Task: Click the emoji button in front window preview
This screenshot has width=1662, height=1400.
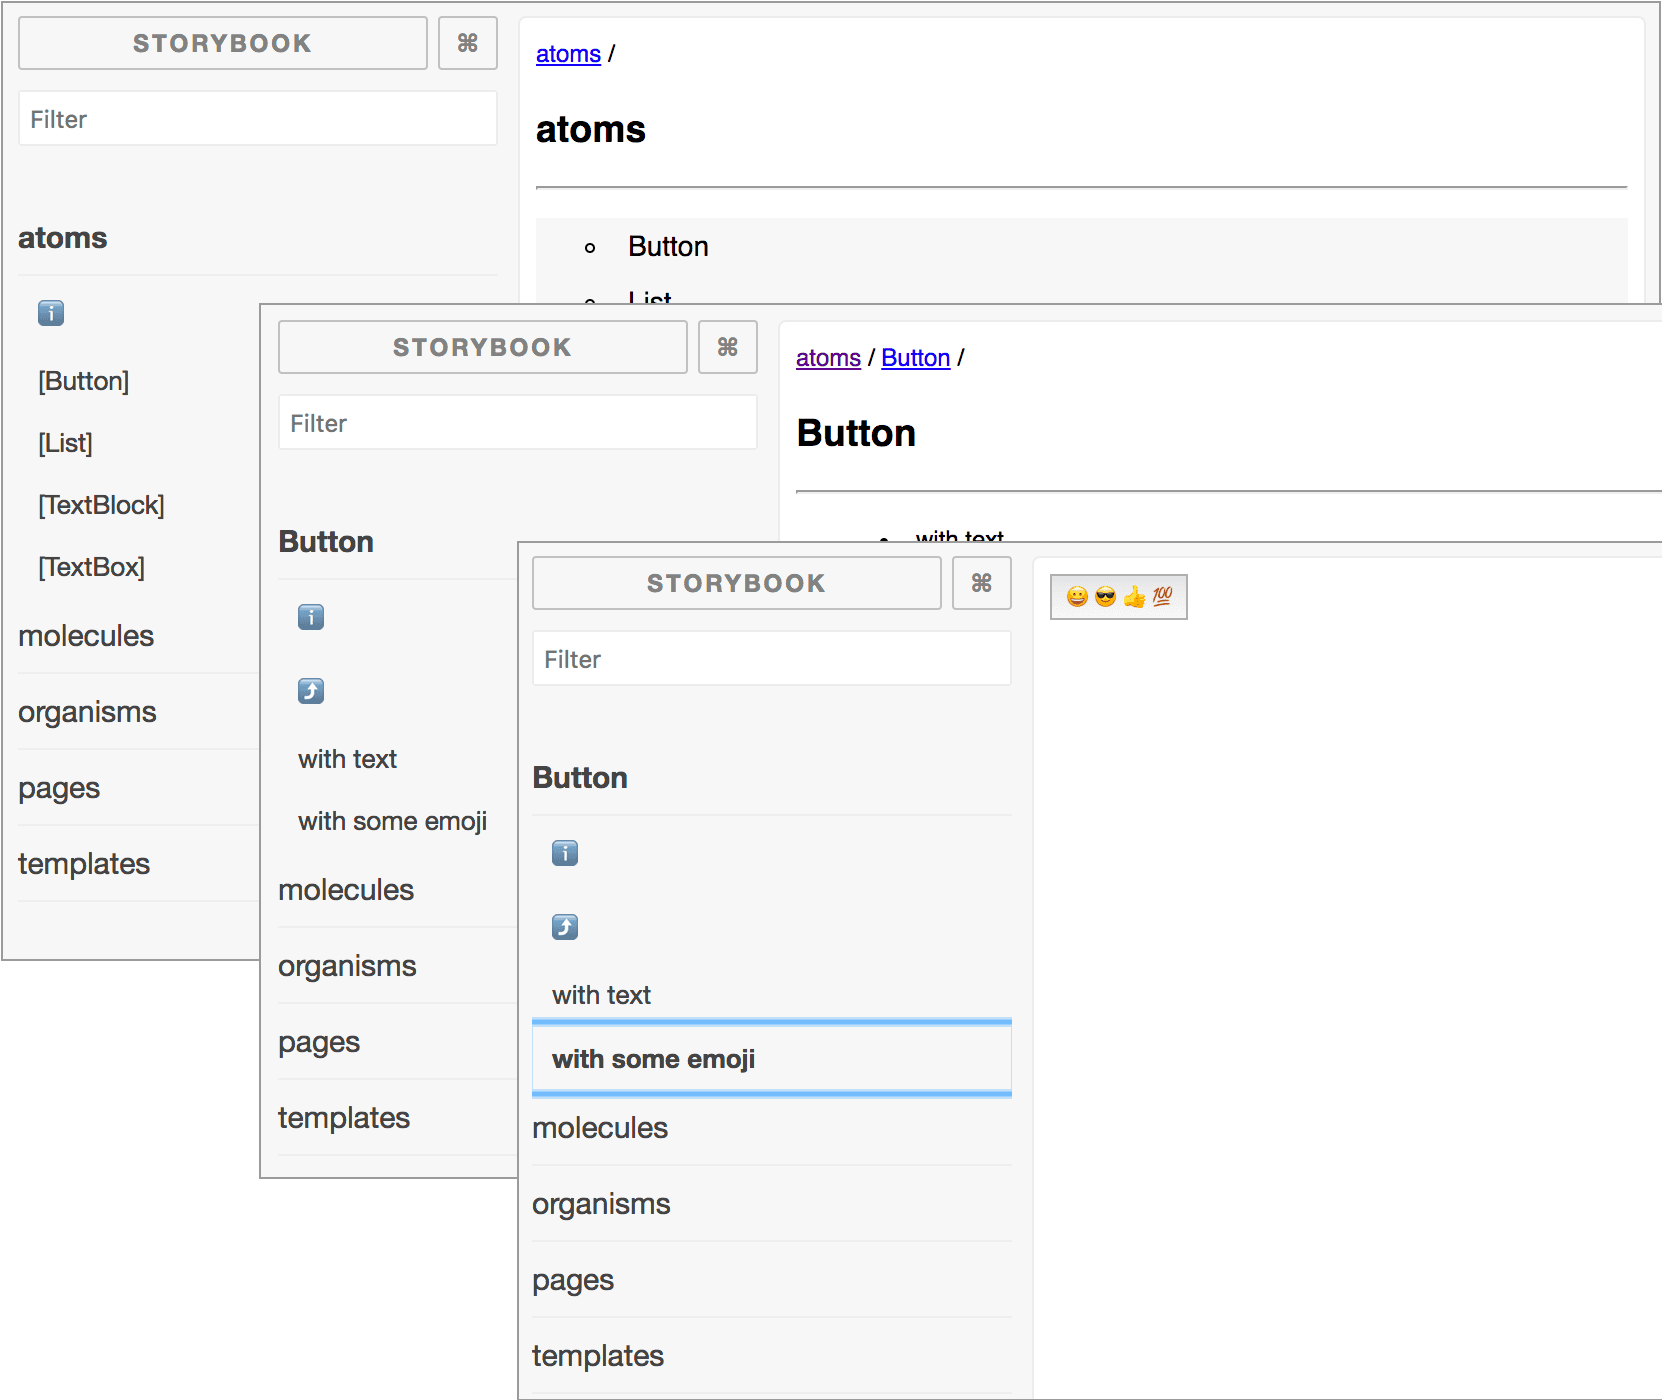Action: (x=1119, y=597)
